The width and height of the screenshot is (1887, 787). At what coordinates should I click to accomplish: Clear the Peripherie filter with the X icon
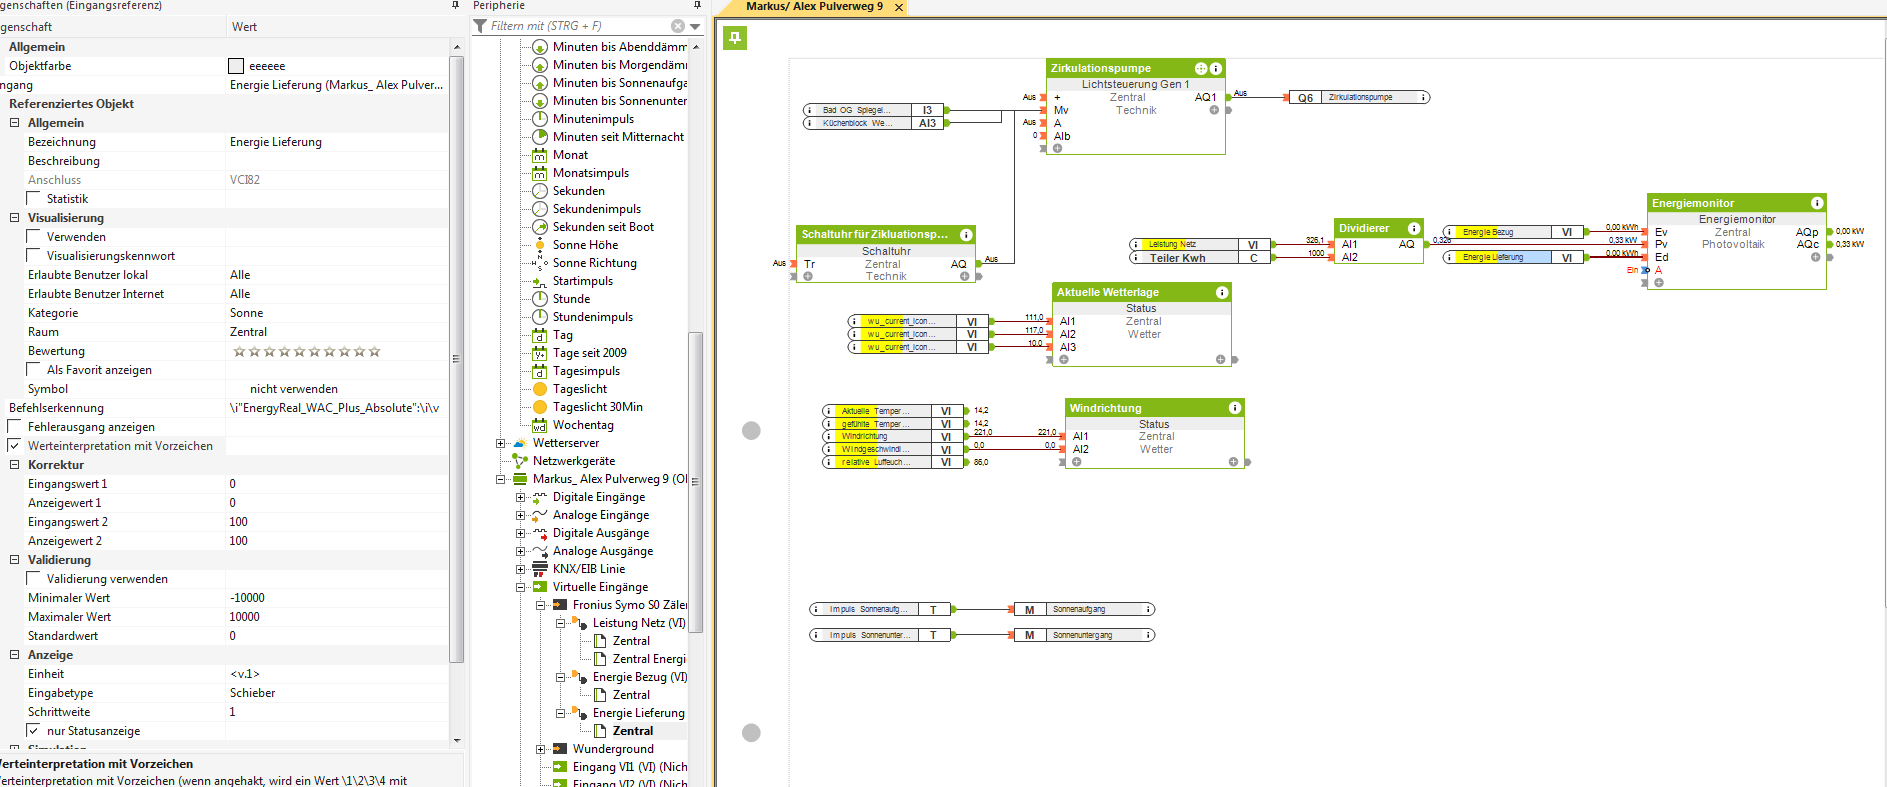(x=678, y=26)
